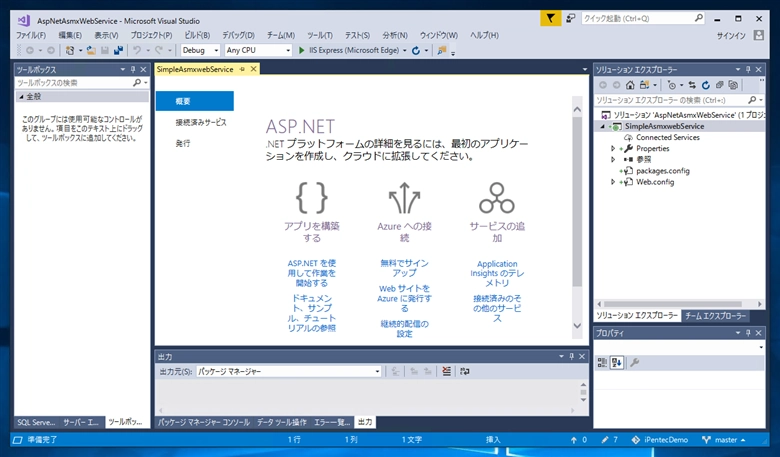
Task: Click Alphabetical sort icon in Properties panel
Action: coord(617,363)
